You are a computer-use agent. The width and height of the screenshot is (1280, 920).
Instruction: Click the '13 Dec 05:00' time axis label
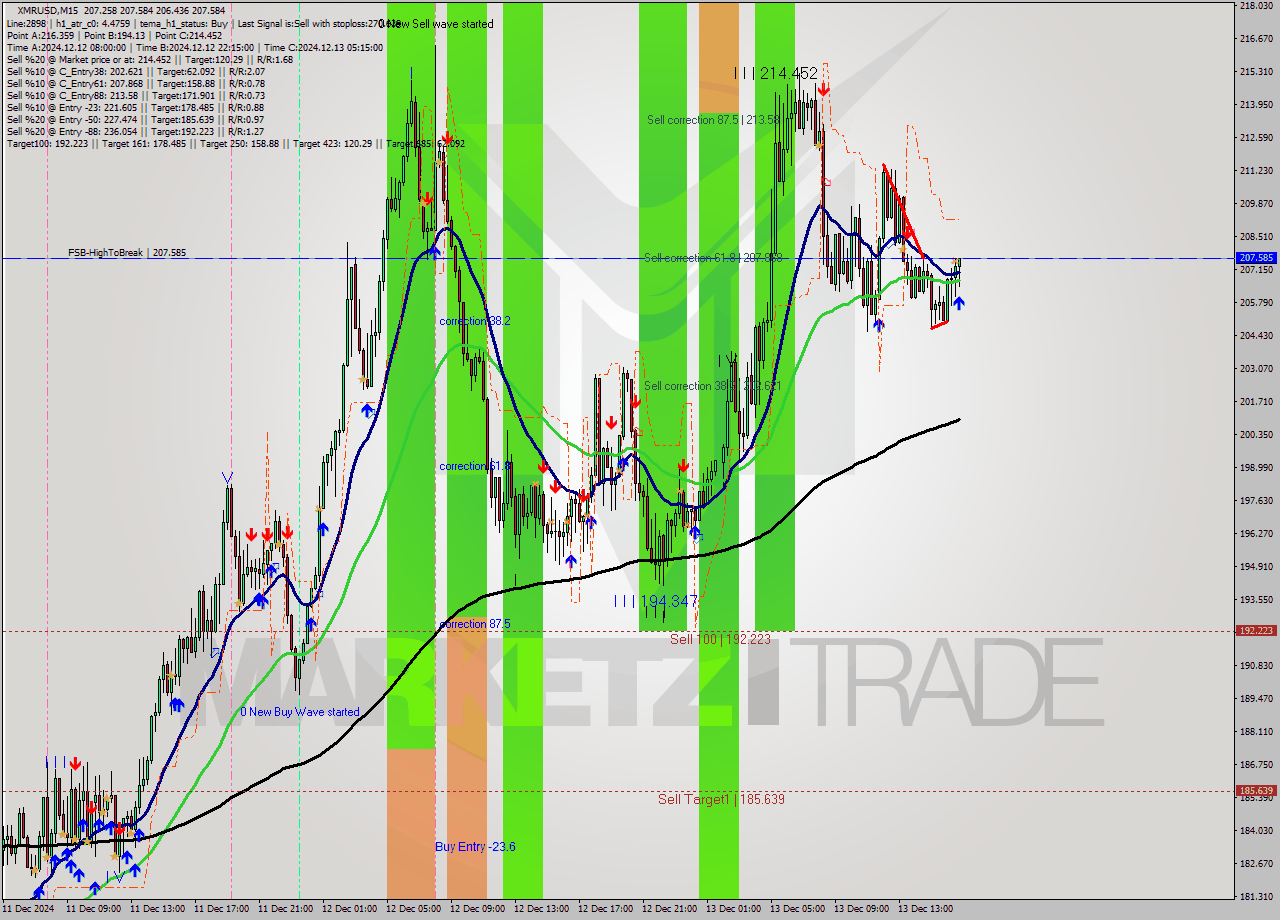pos(797,909)
